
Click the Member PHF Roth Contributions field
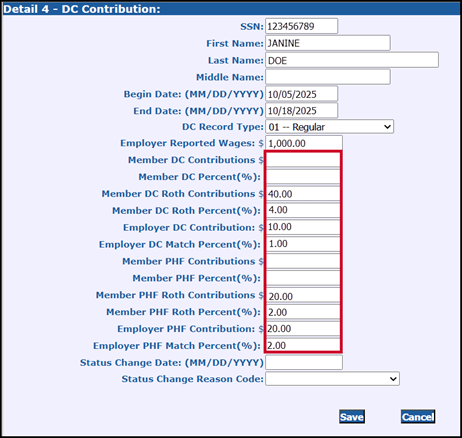(x=303, y=295)
